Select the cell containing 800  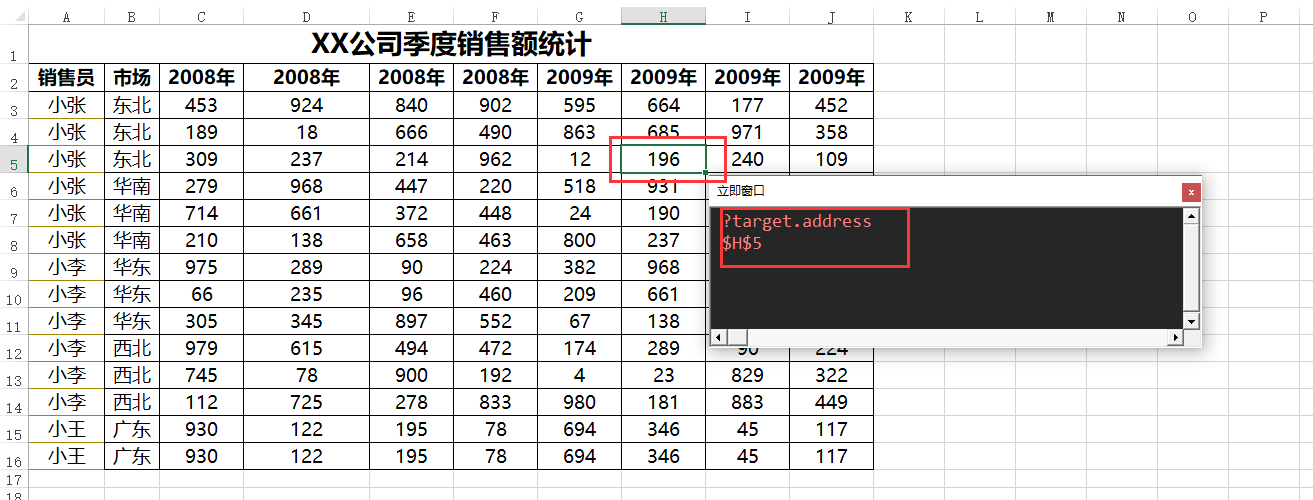[x=579, y=240]
